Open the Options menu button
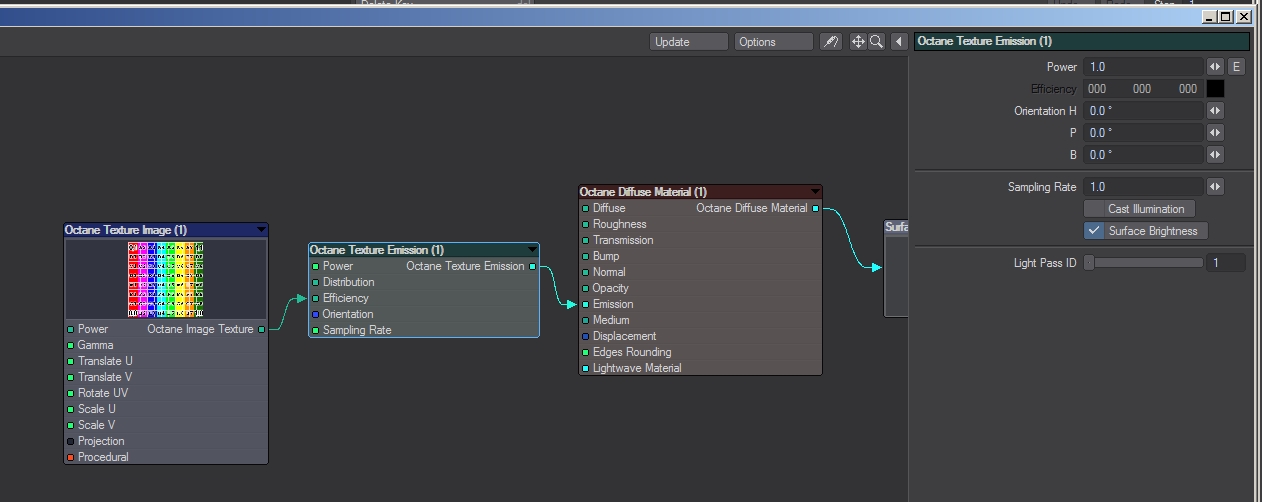This screenshot has height=502, width=1262. 774,42
